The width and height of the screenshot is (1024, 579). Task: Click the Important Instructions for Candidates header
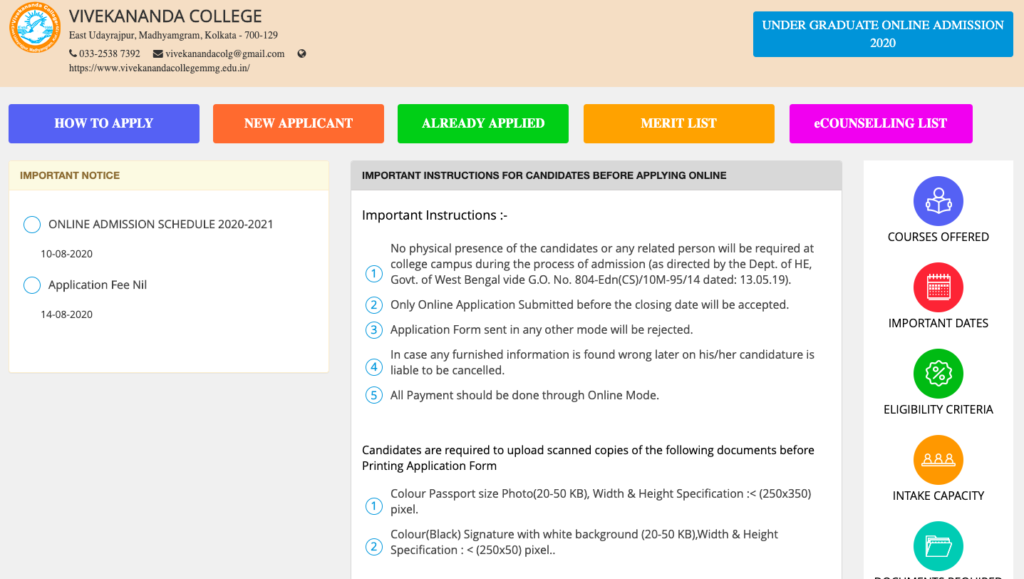tap(596, 176)
